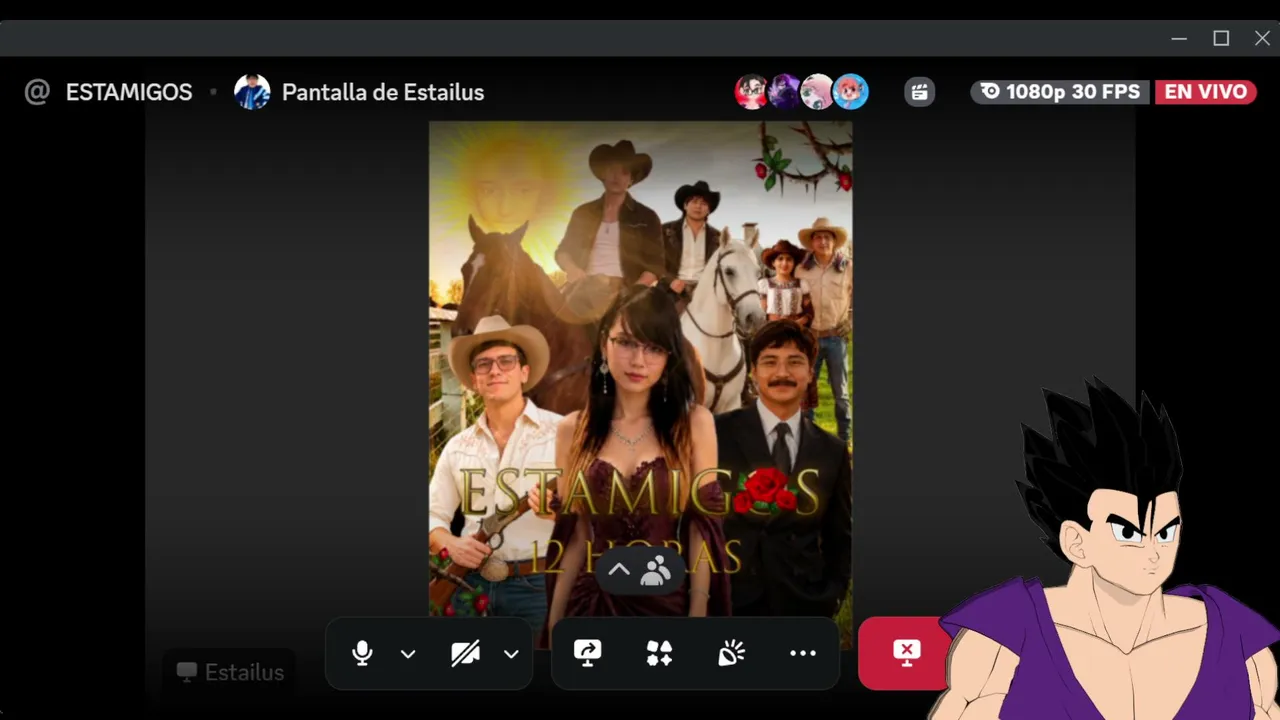Click the Estailus stream name label
Image resolution: width=1280 pixels, height=720 pixels.
(231, 672)
